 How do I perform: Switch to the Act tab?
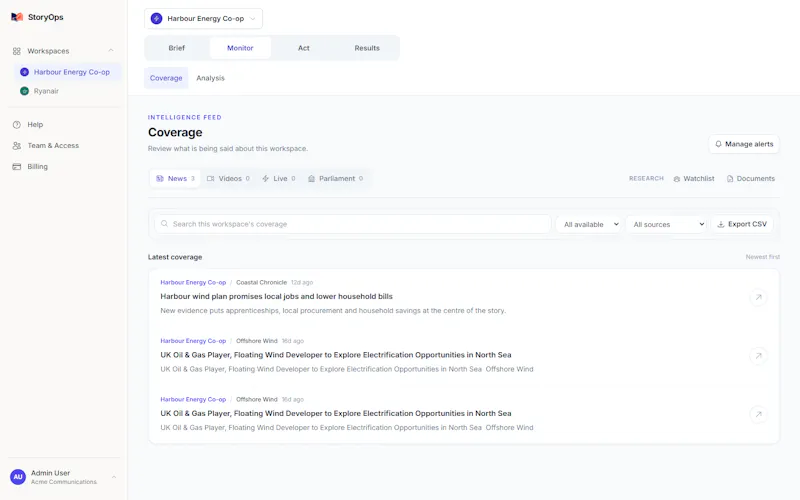tap(304, 48)
